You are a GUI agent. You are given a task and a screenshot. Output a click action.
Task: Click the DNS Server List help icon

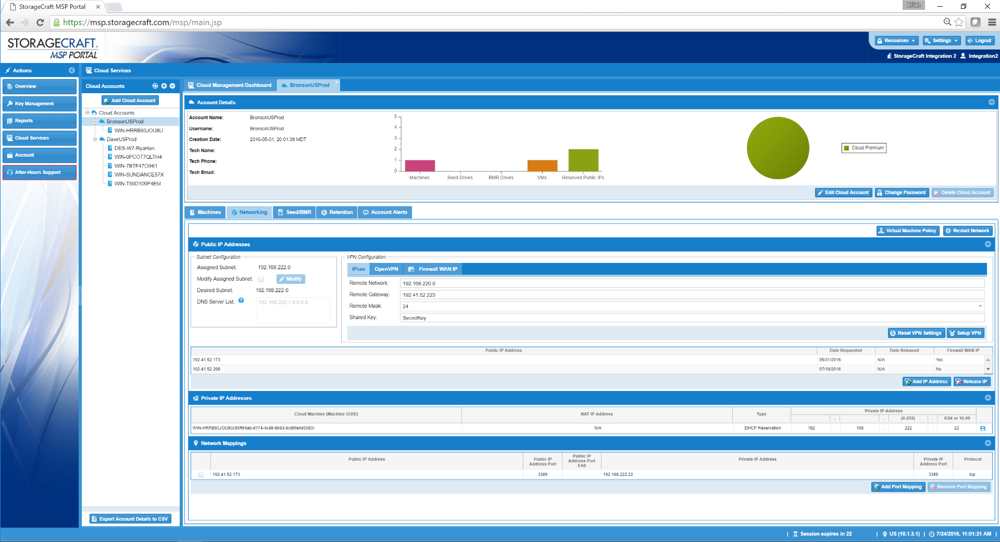coord(241,300)
